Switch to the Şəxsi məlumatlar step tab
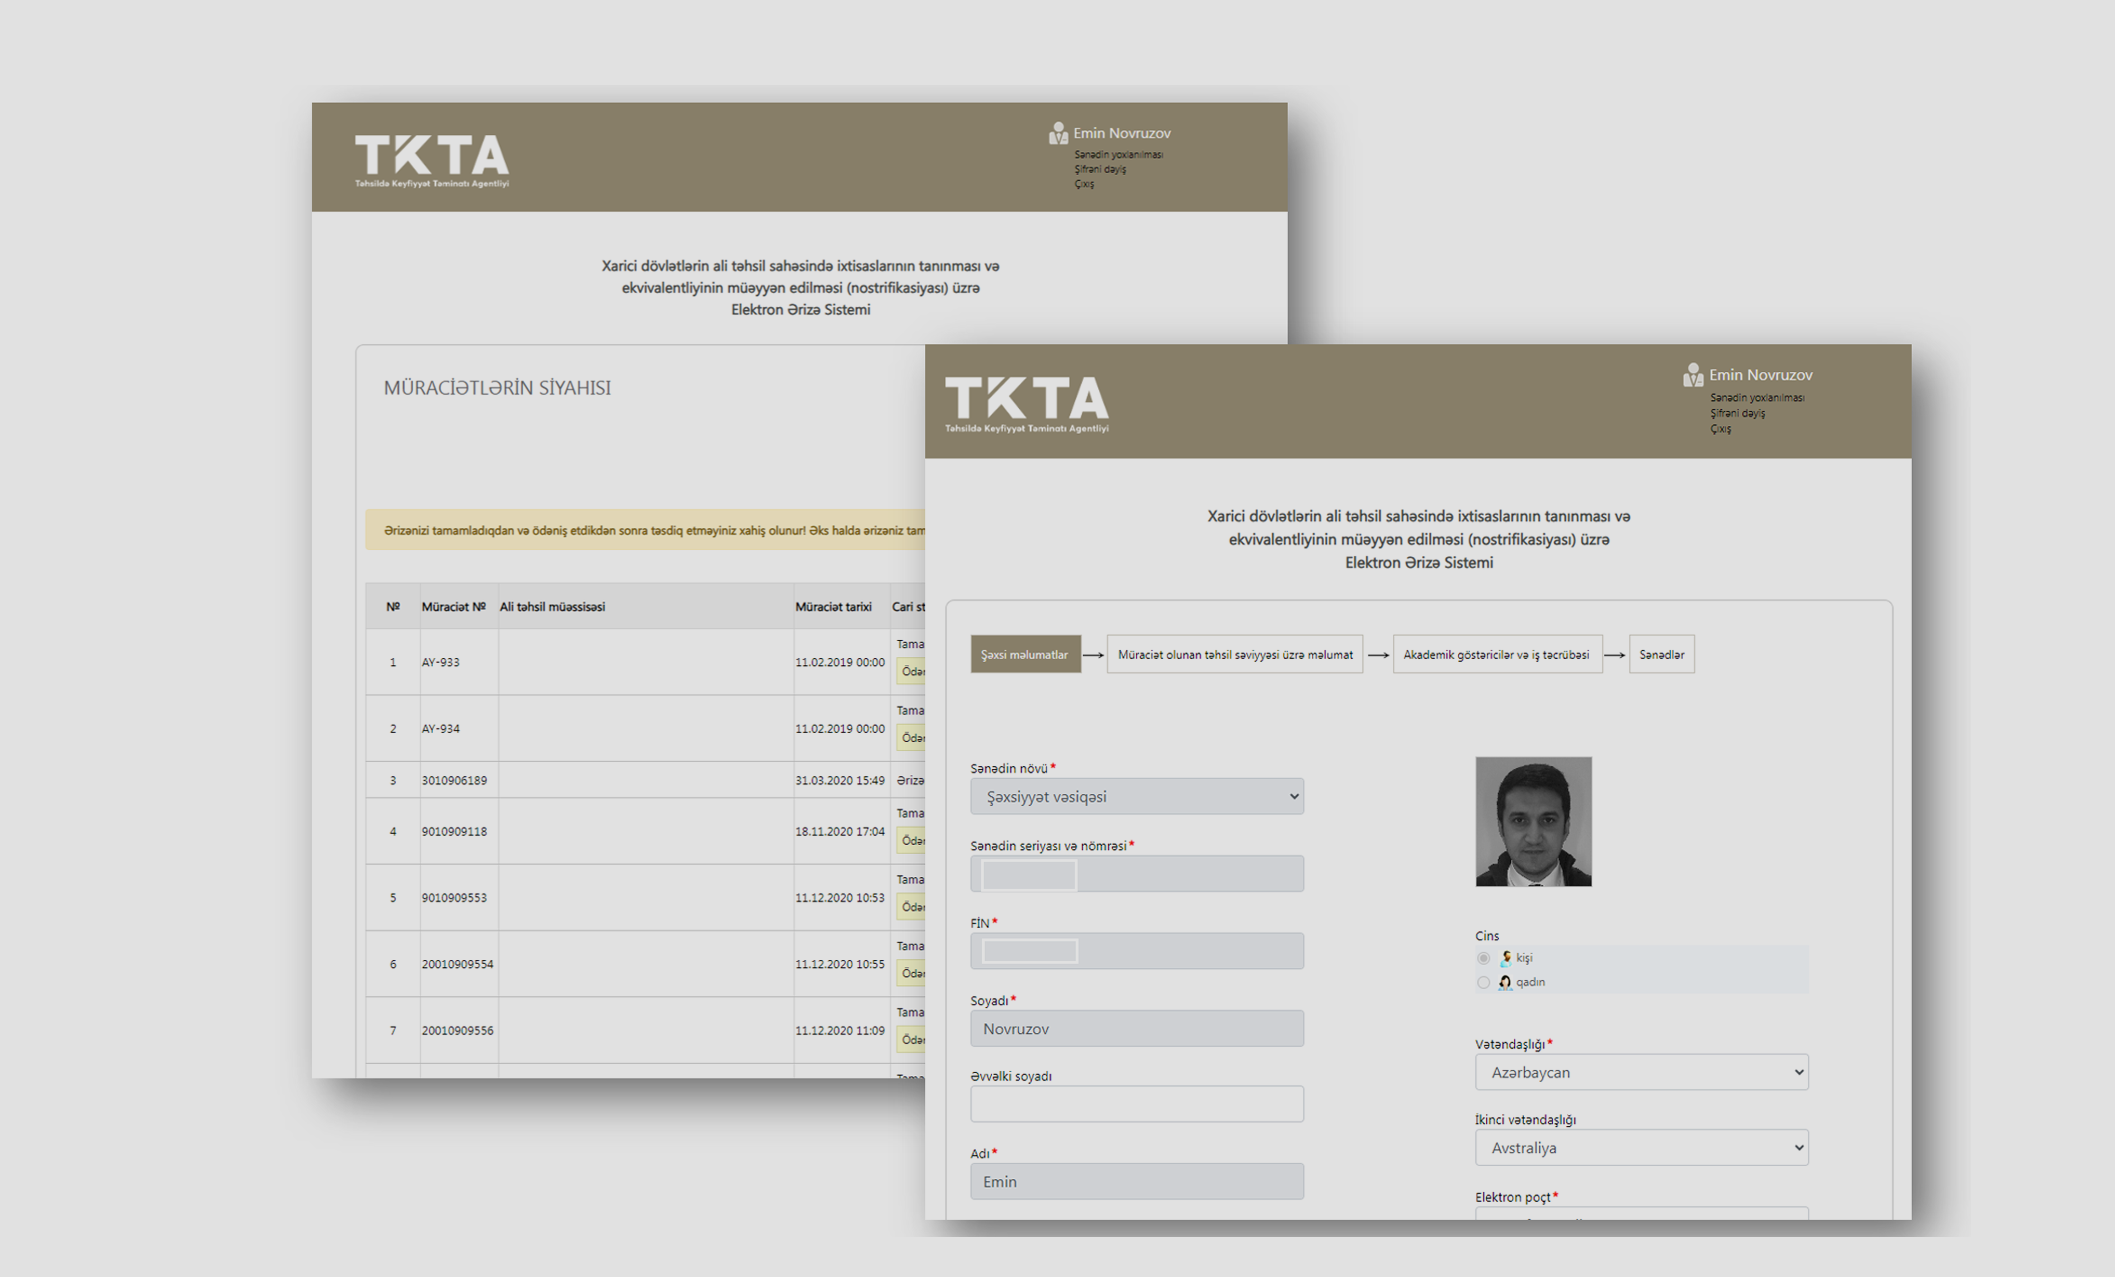Image resolution: width=2115 pixels, height=1277 pixels. pyautogui.click(x=1024, y=655)
